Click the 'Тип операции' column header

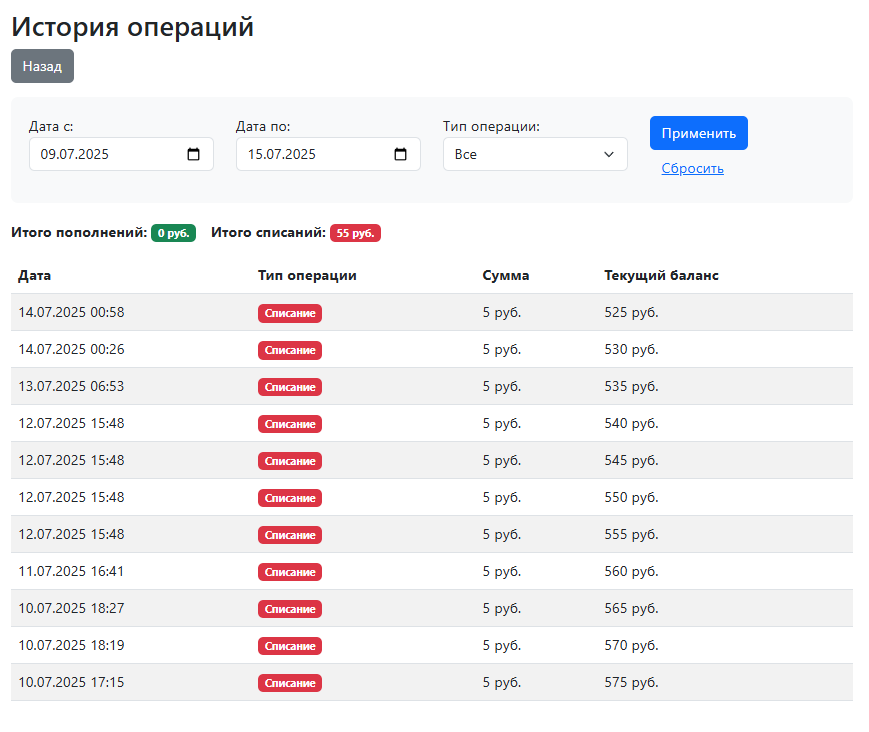coord(307,275)
